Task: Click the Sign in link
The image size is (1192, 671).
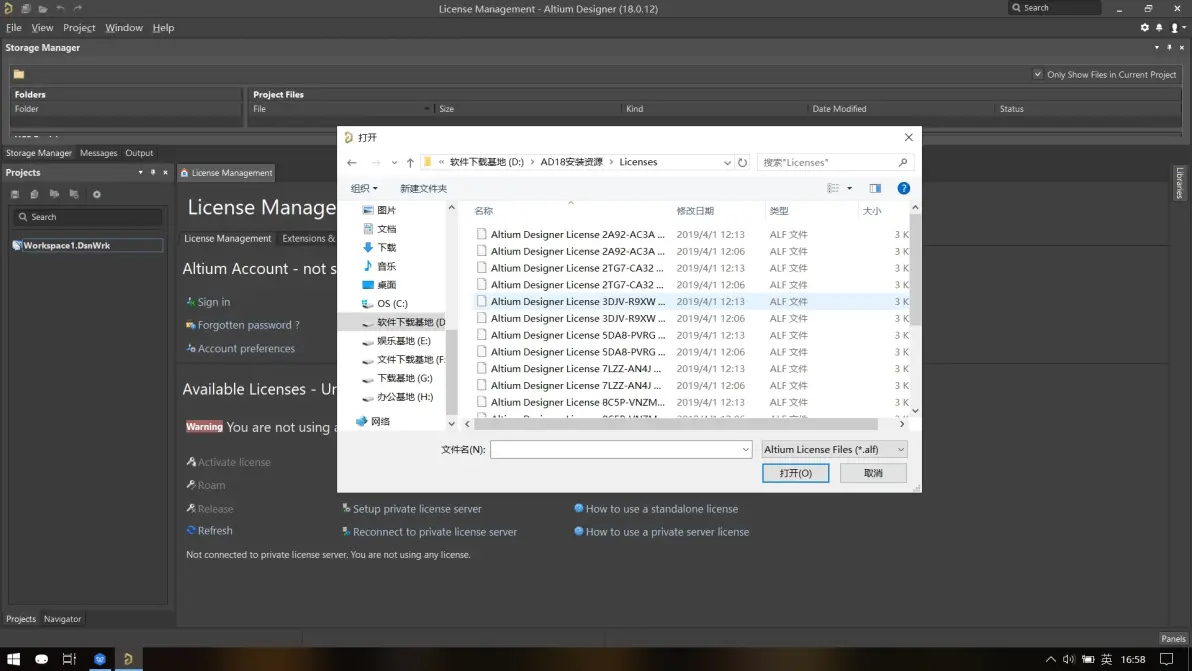Action: (214, 302)
